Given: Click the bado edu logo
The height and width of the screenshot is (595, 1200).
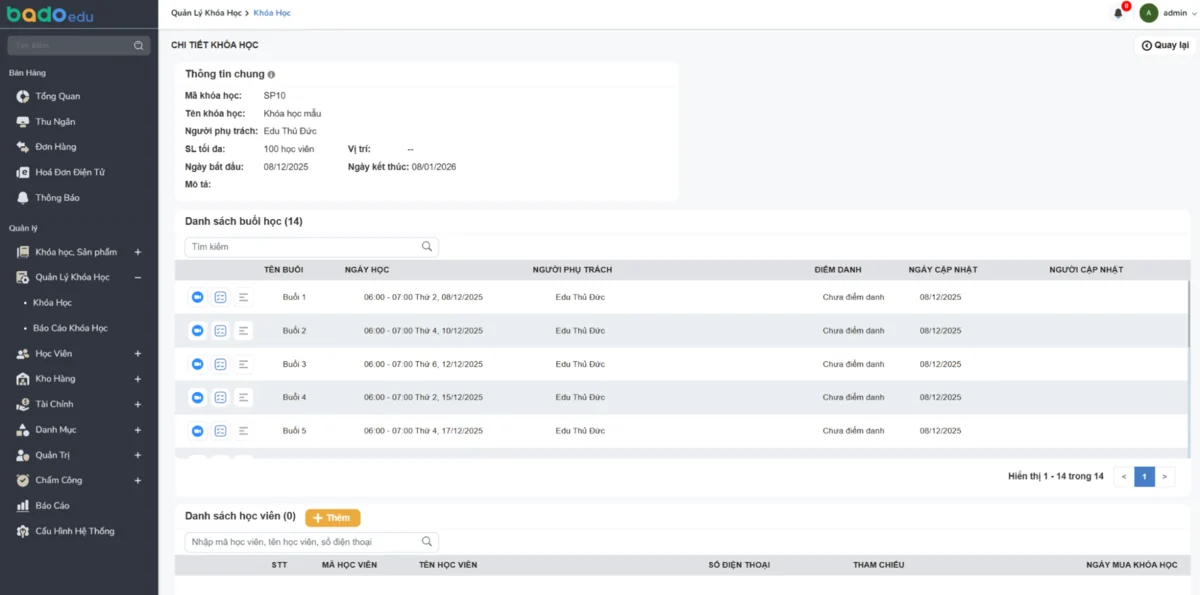Looking at the screenshot, I should pos(52,14).
